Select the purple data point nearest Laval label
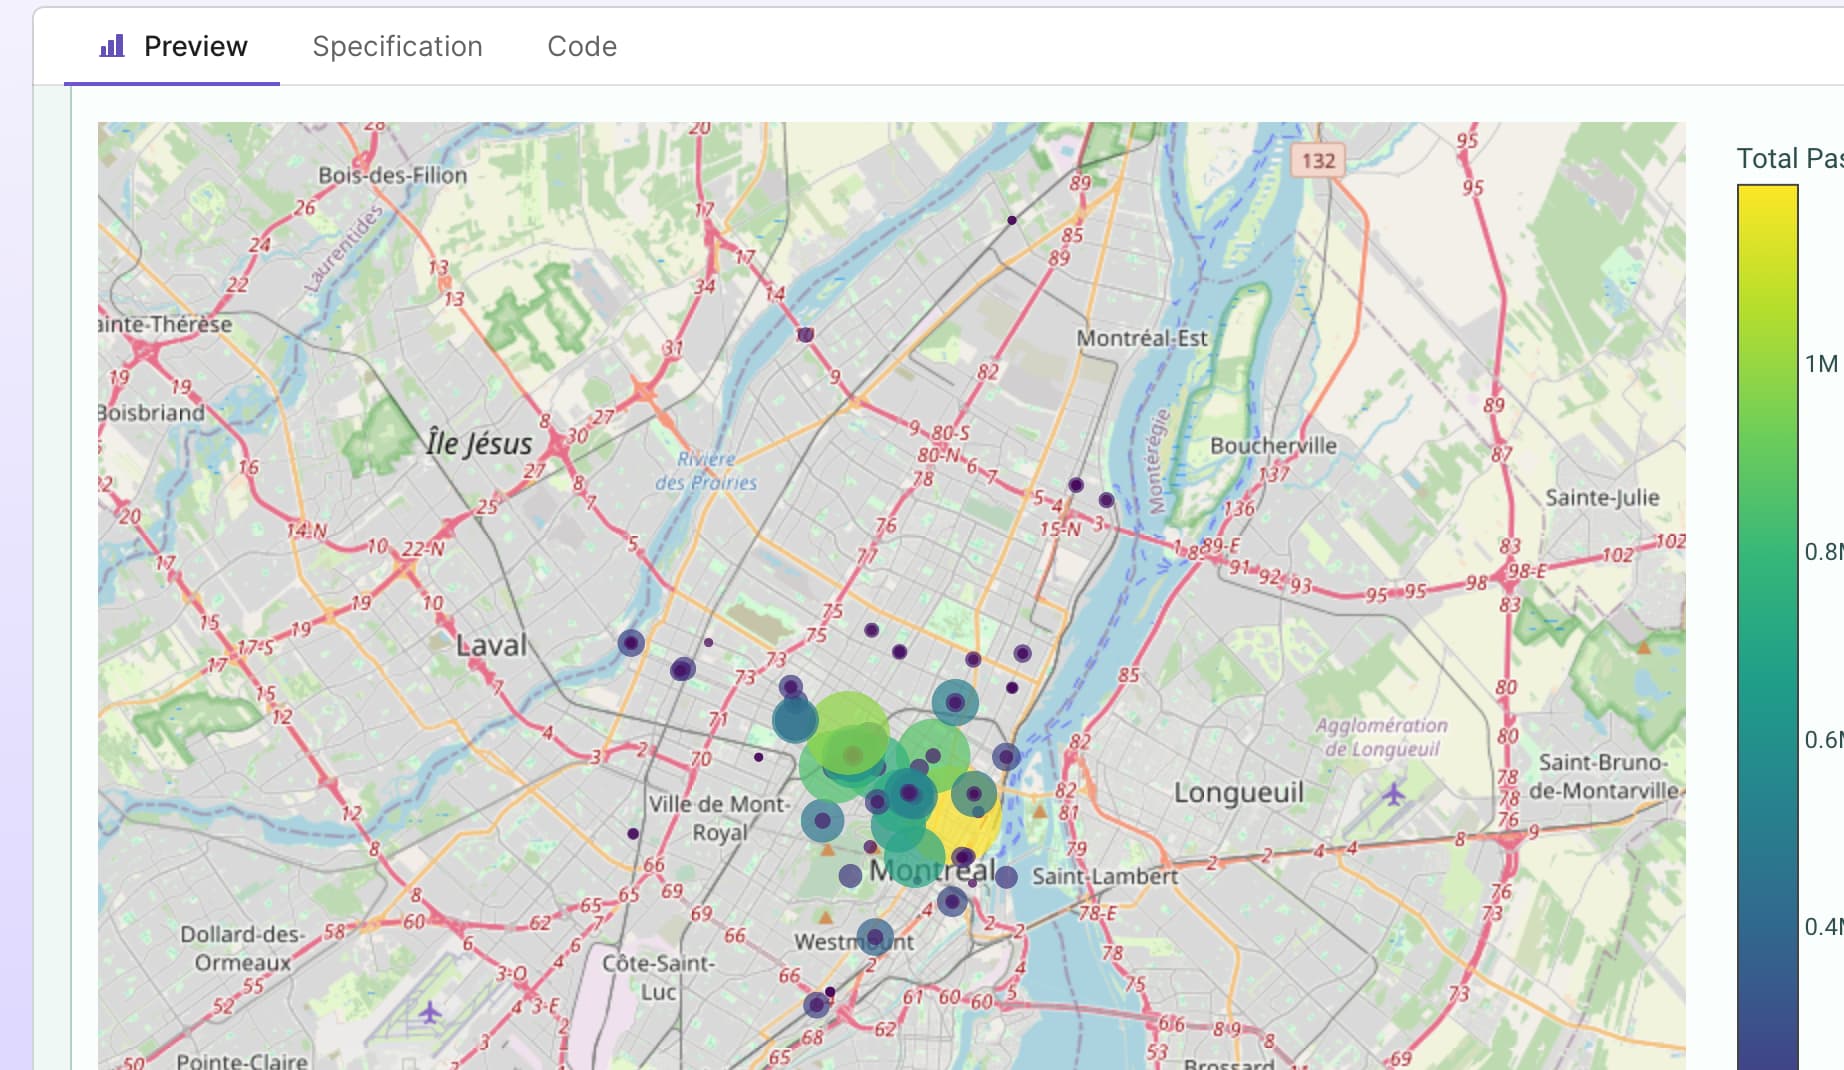 click(631, 643)
